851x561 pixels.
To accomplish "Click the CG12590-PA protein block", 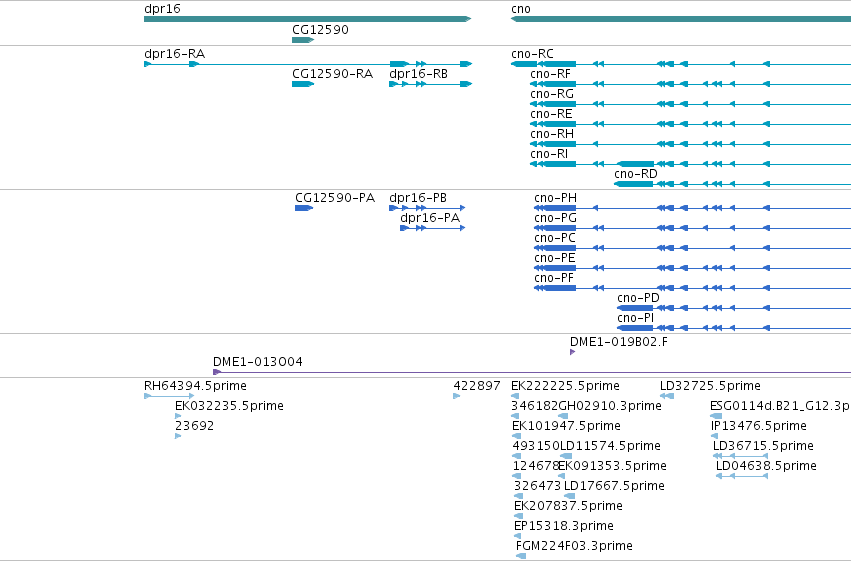I will click(x=304, y=208).
